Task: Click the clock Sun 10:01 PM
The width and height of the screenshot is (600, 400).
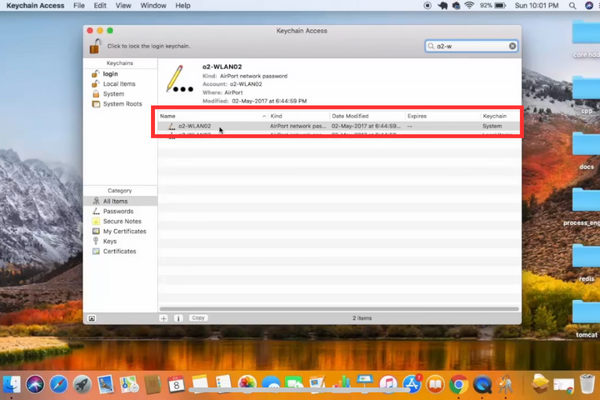Action: tap(536, 6)
